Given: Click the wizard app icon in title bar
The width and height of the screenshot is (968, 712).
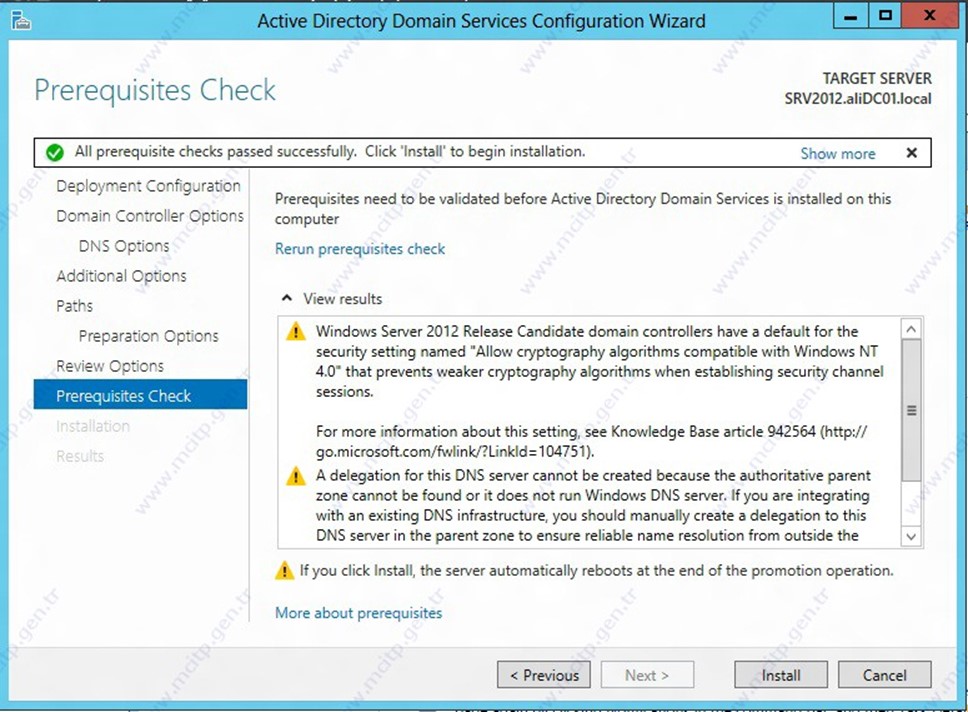Looking at the screenshot, I should [21, 20].
